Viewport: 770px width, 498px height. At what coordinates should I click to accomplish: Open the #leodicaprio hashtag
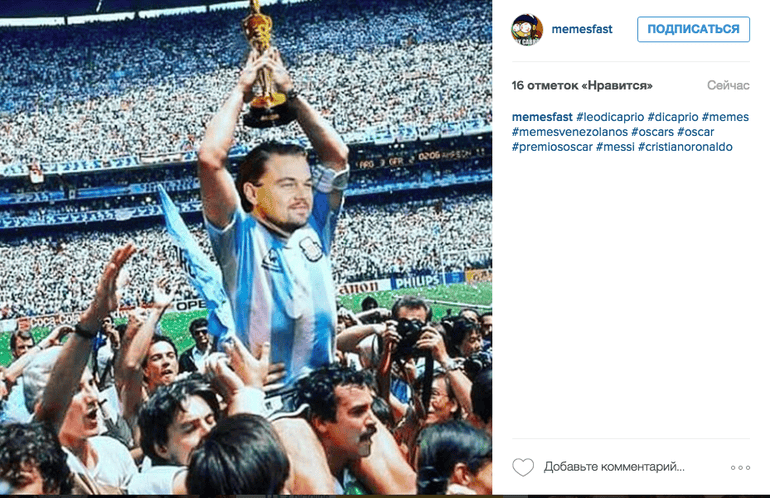point(610,117)
